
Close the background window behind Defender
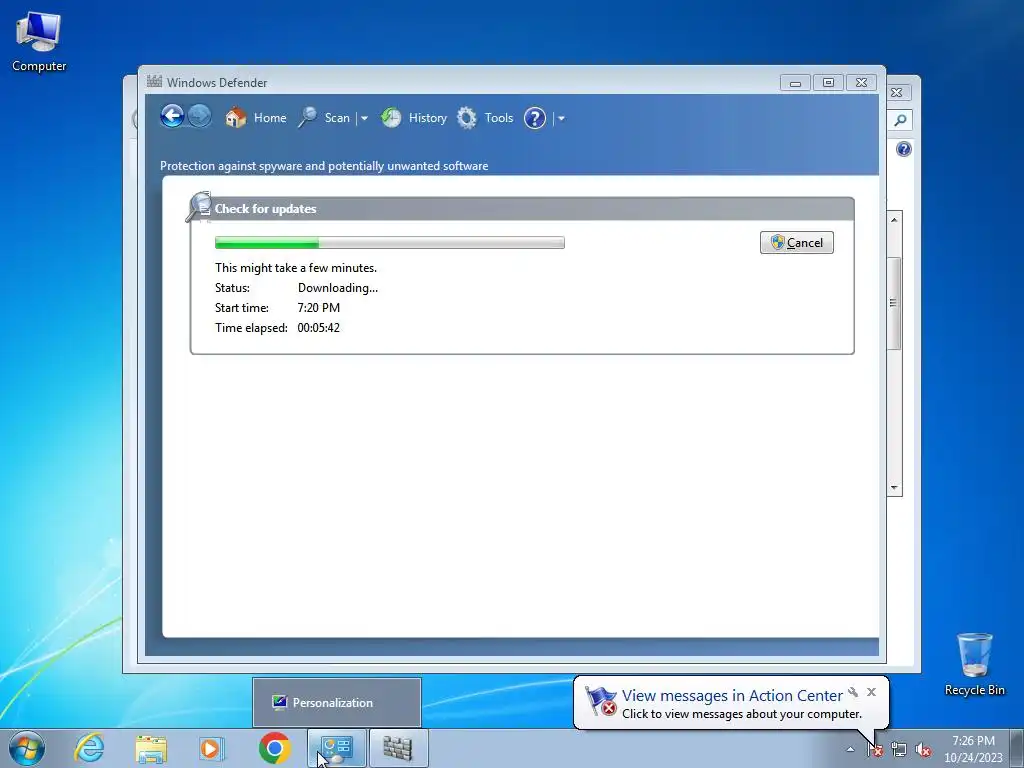[x=897, y=93]
